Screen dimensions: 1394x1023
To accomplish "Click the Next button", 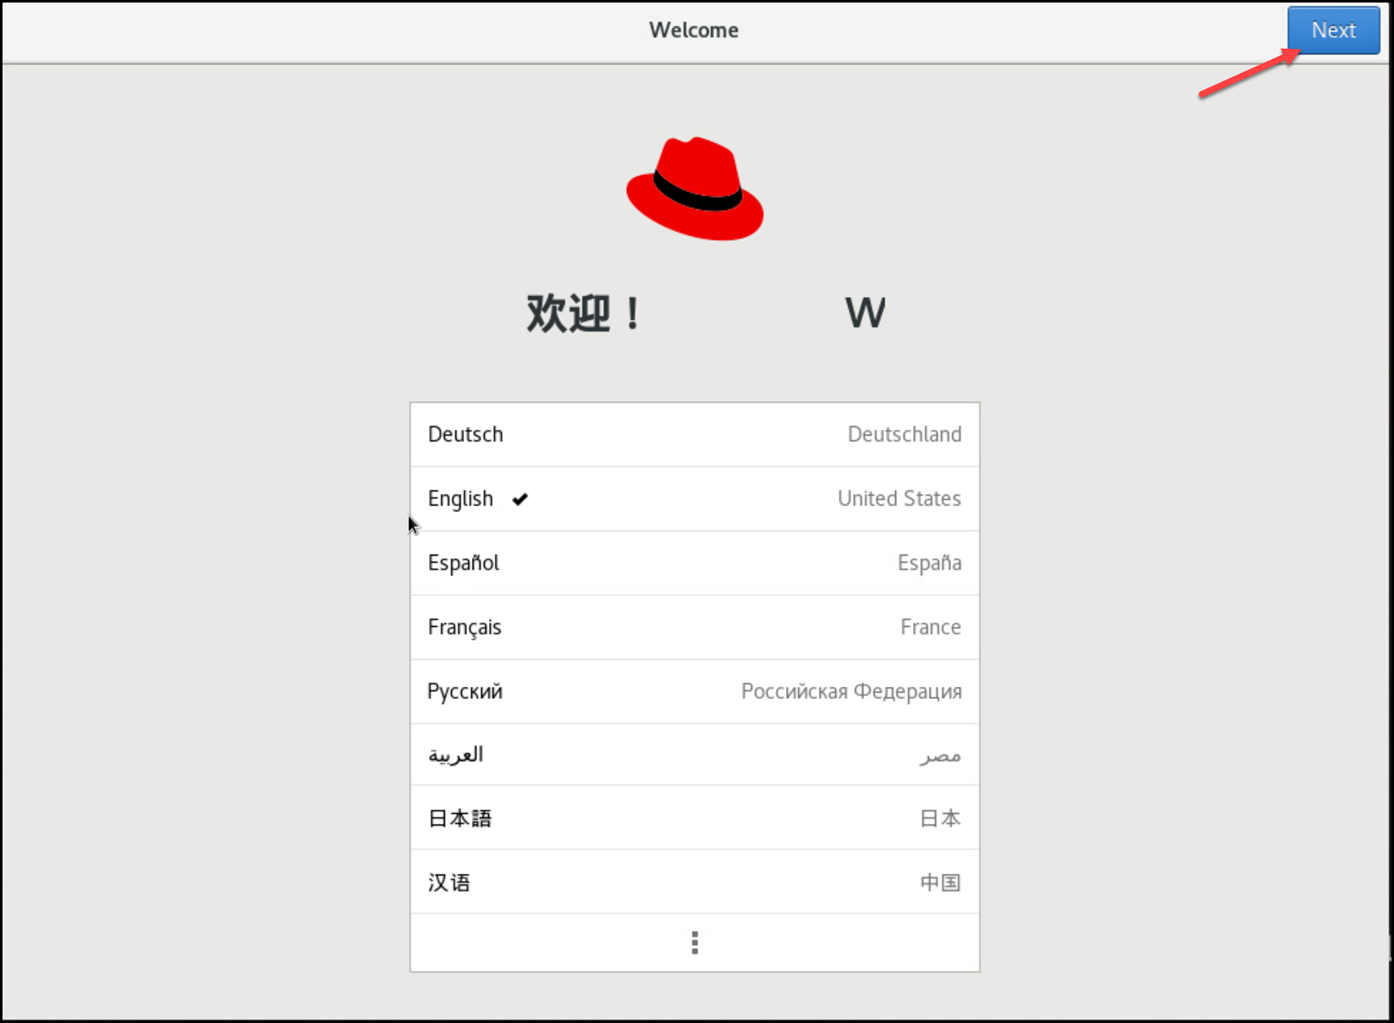I will [x=1333, y=30].
